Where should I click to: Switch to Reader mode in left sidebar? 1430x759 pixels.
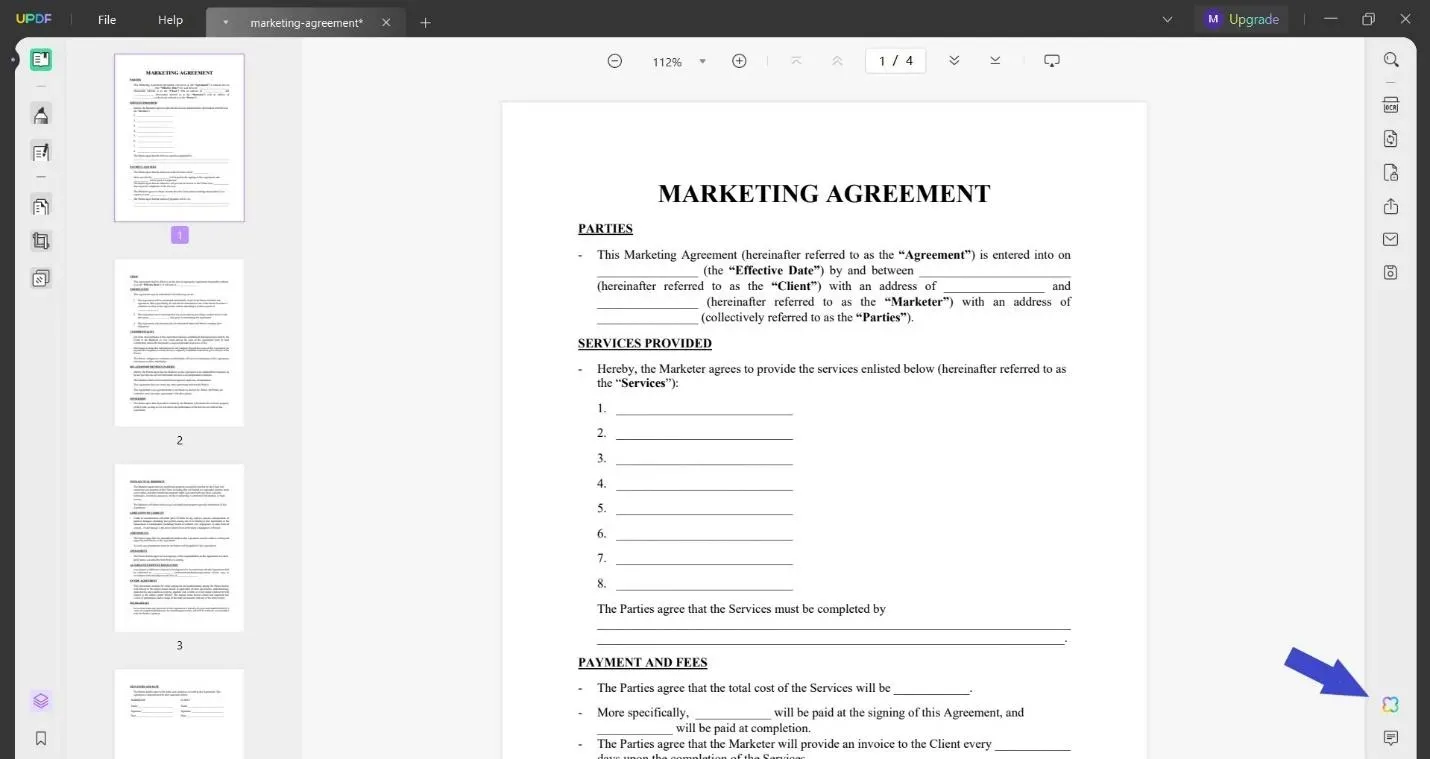41,60
